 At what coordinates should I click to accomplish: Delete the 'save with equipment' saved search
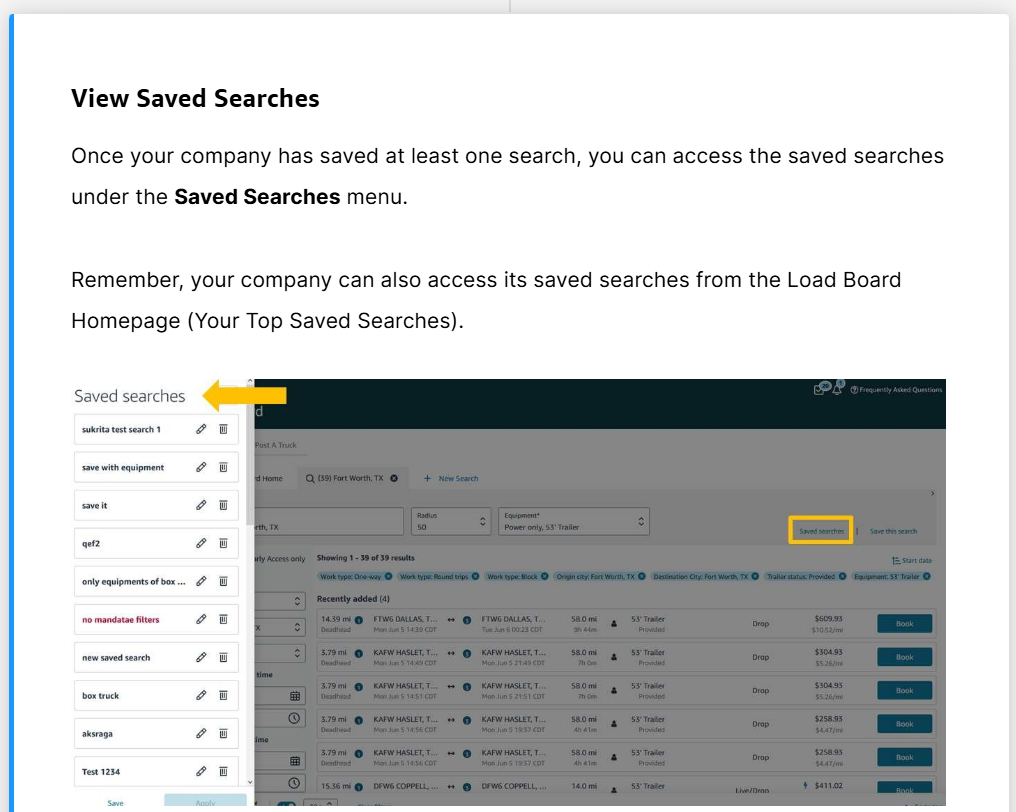tap(223, 467)
